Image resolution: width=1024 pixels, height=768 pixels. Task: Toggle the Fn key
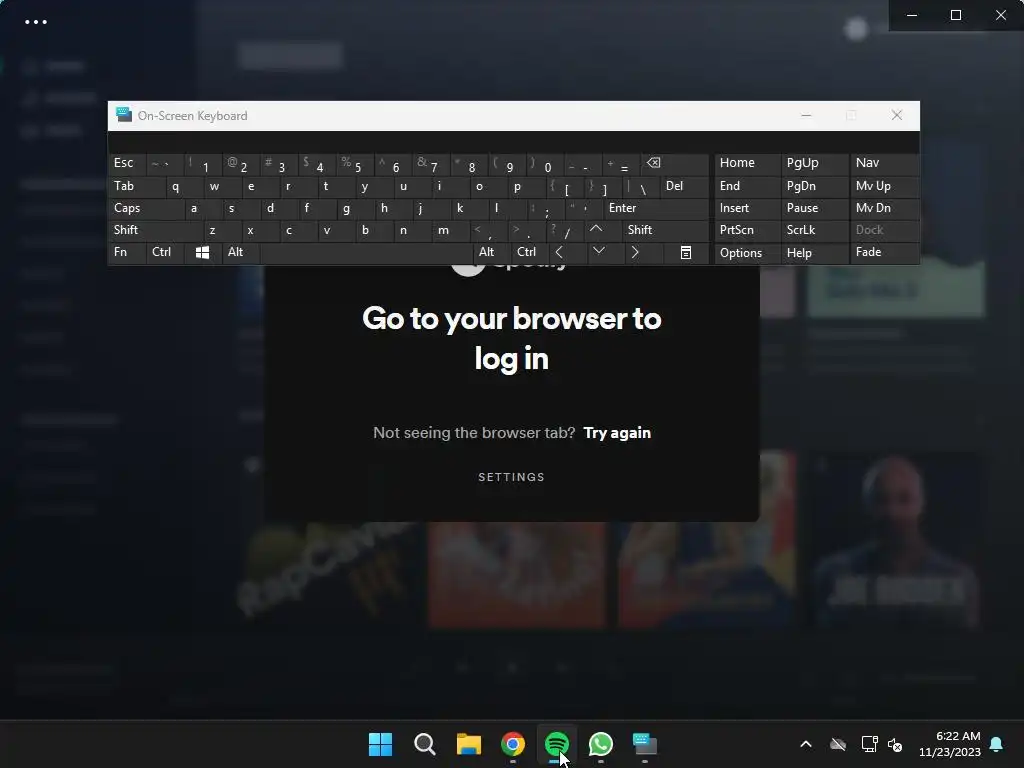127,253
